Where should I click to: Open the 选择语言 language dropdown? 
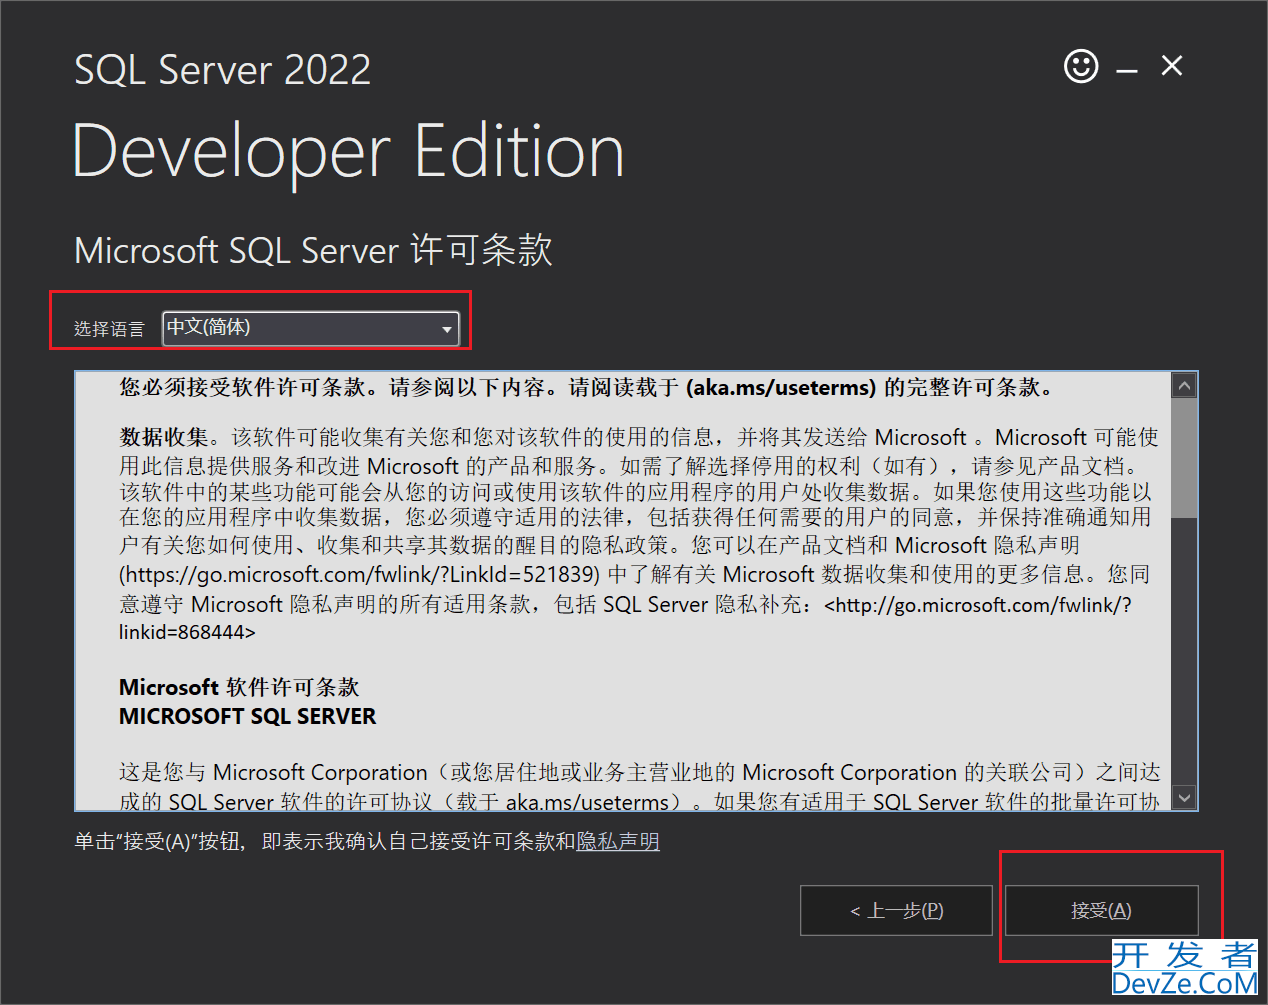311,328
